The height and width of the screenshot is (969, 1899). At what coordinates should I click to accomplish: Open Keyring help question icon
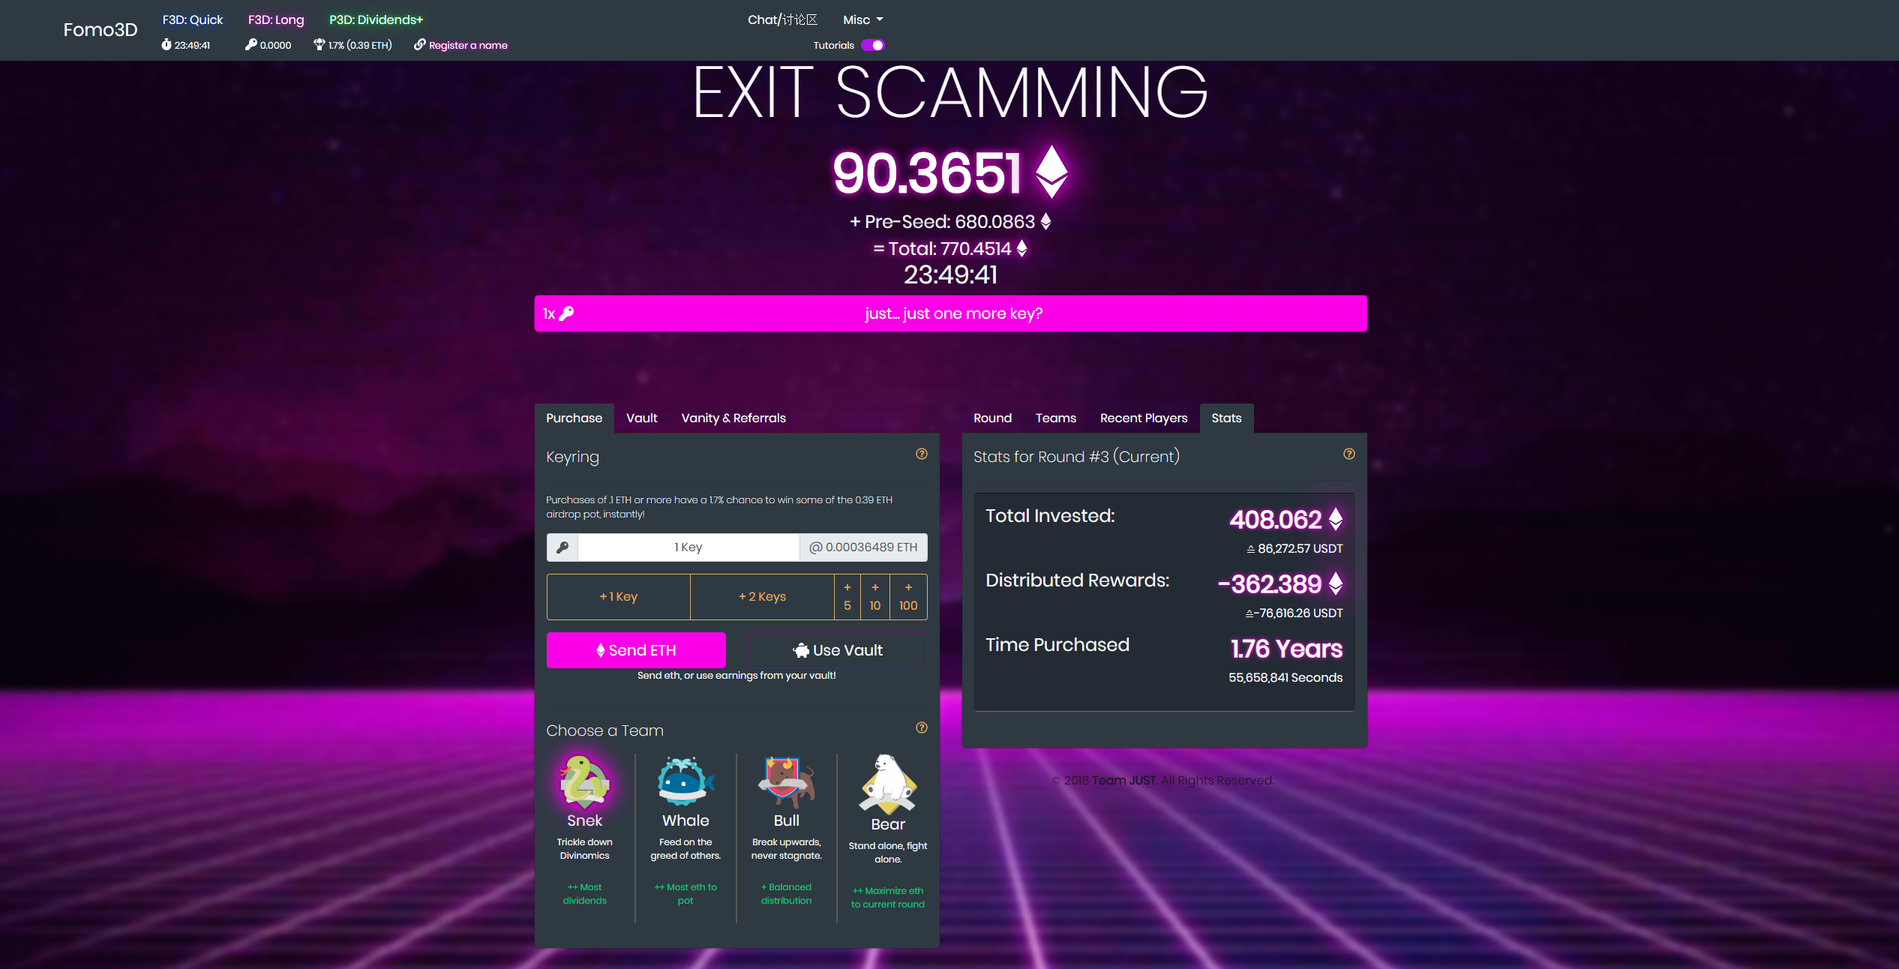922,454
